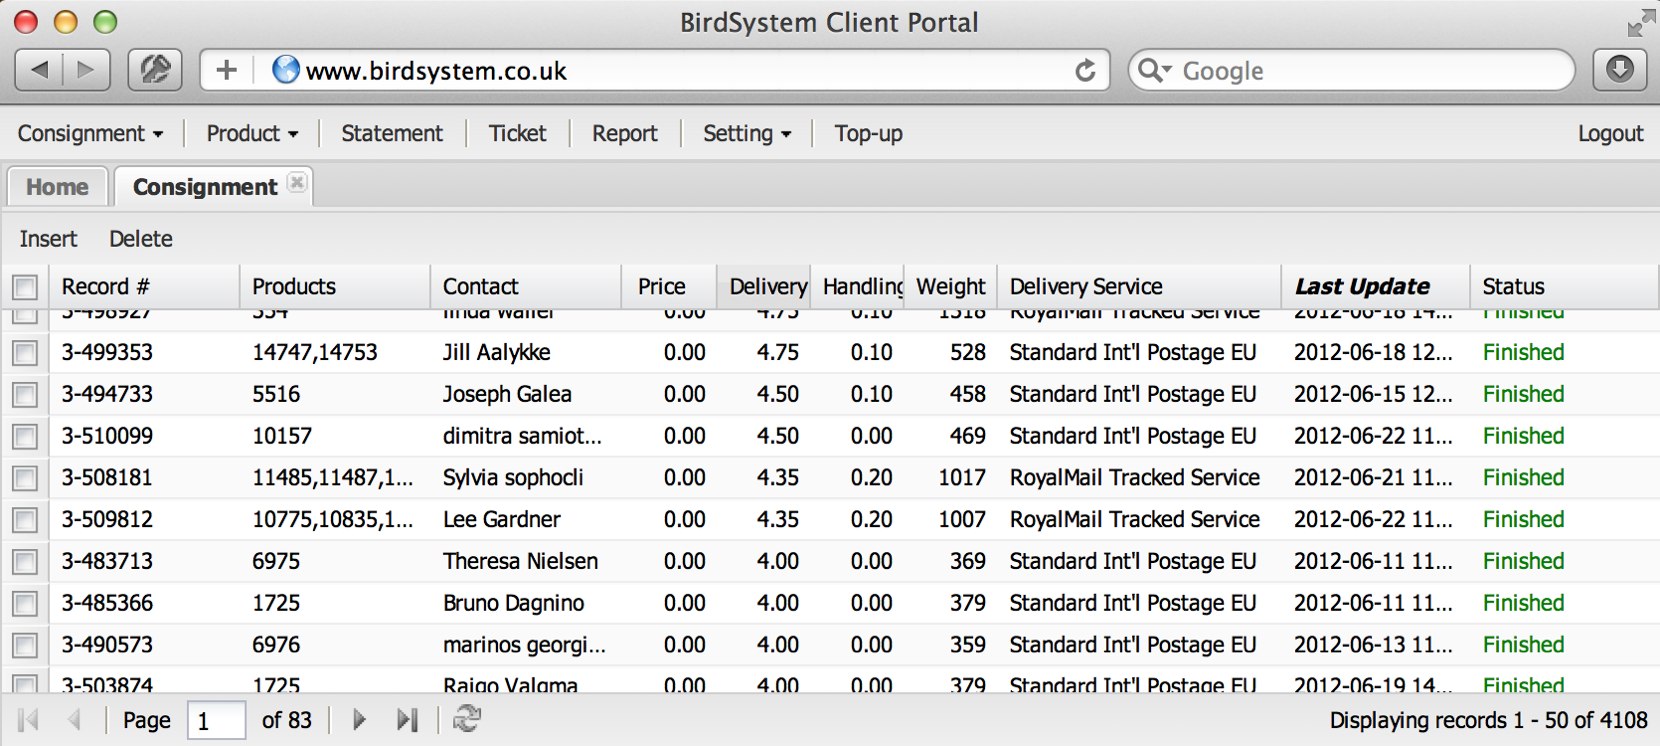Image resolution: width=1660 pixels, height=746 pixels.
Task: Click the browser address bar URL
Action: 436,71
